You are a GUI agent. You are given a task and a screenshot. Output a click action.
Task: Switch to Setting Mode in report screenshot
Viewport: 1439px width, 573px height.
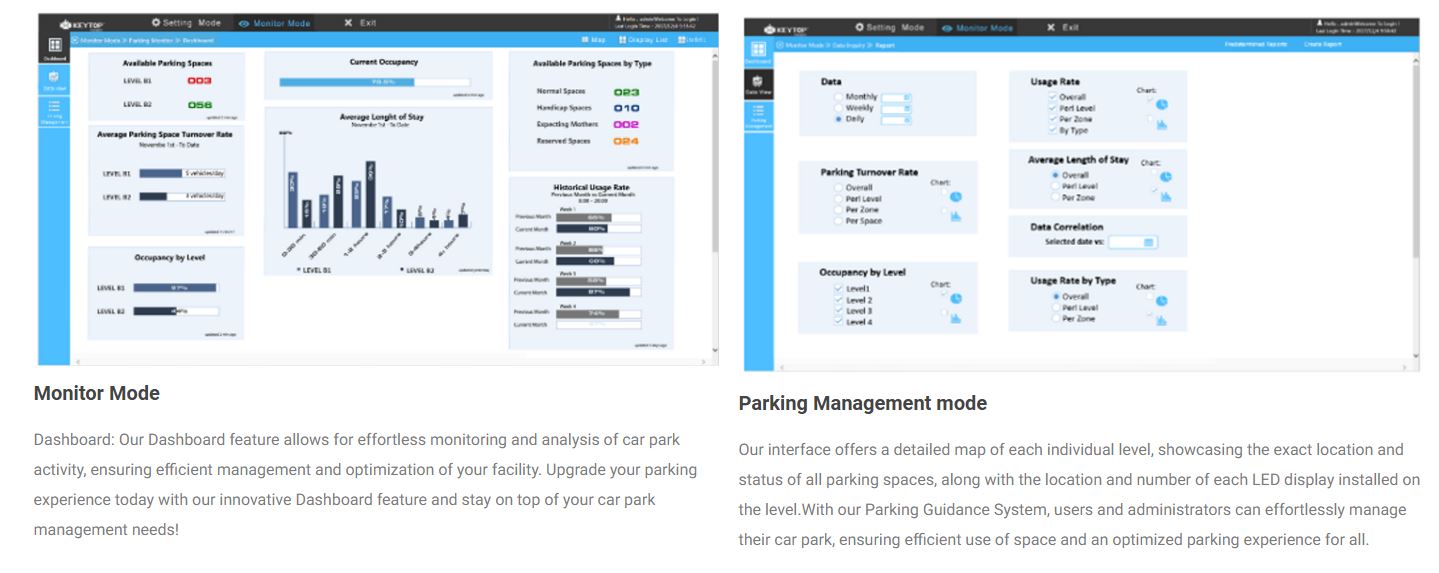(889, 27)
